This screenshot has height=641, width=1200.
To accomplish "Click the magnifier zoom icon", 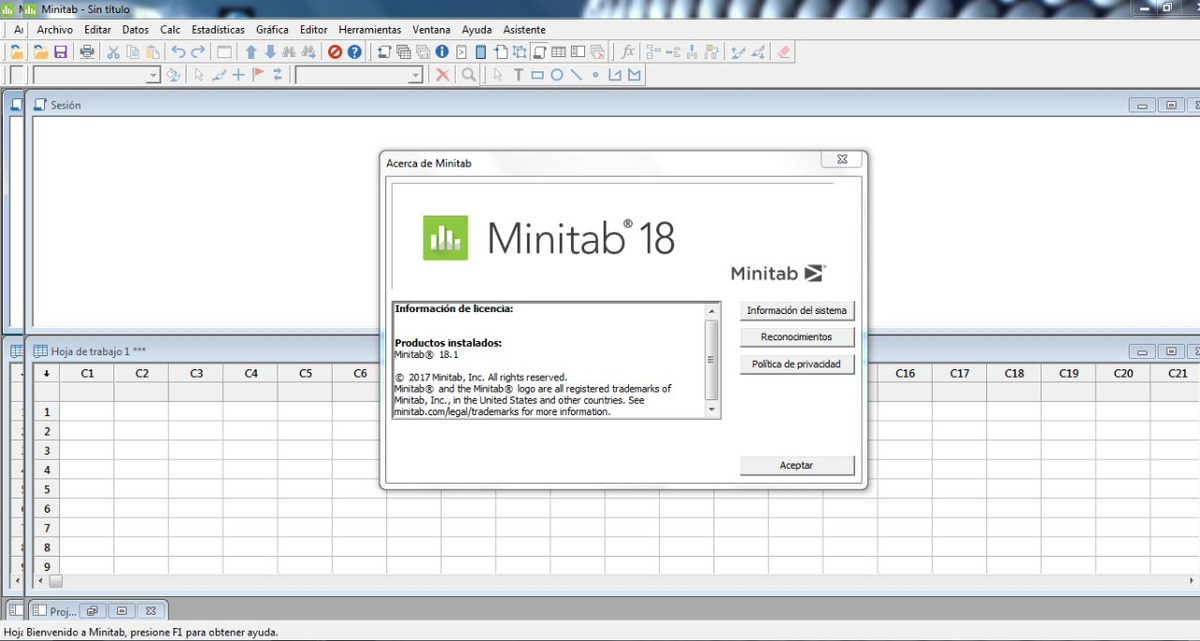I will pyautogui.click(x=468, y=75).
